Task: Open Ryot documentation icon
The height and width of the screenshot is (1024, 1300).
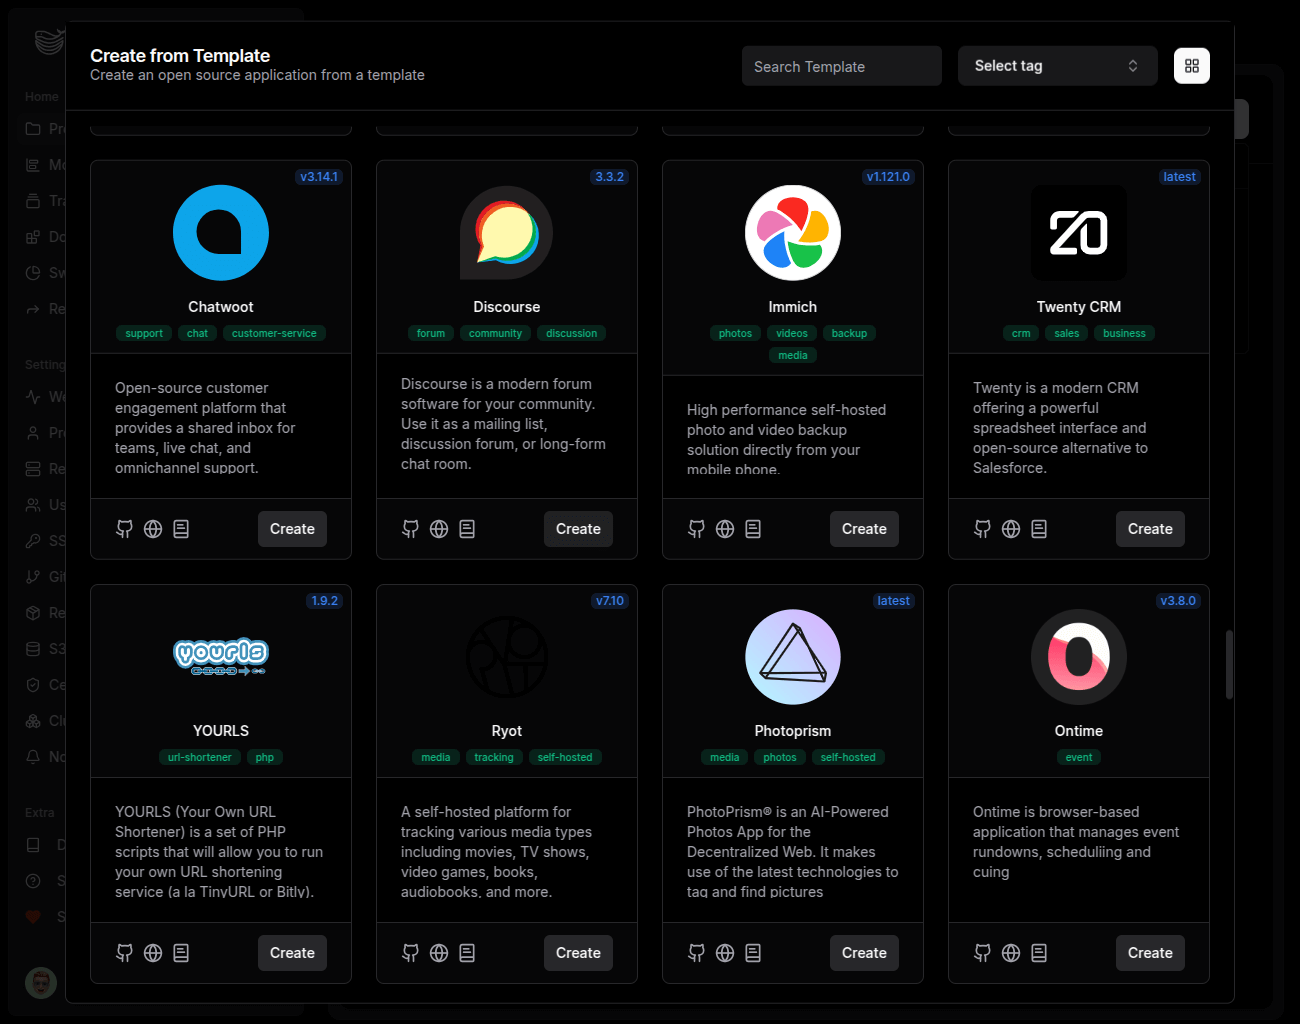Action: click(x=467, y=953)
